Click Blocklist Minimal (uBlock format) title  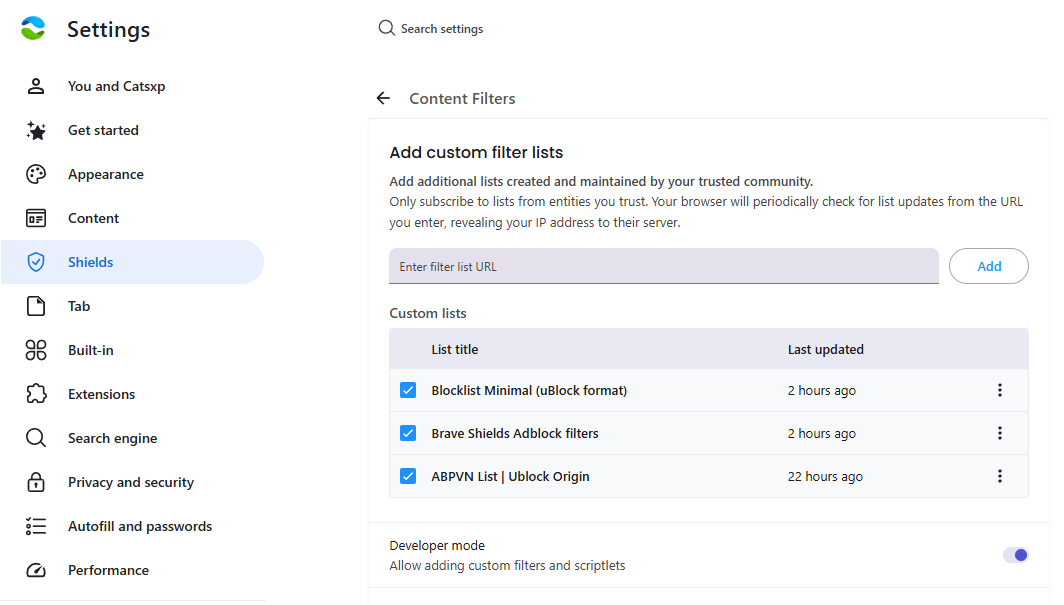(x=529, y=390)
